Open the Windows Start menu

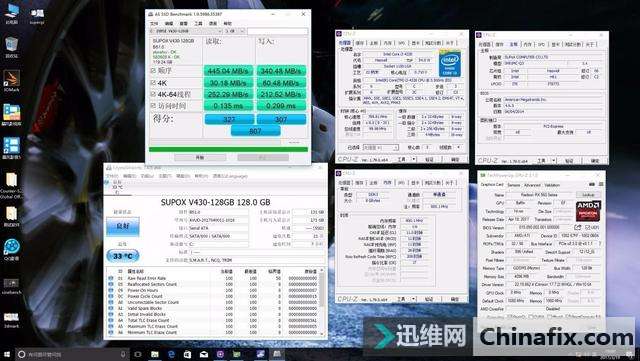tap(7, 354)
